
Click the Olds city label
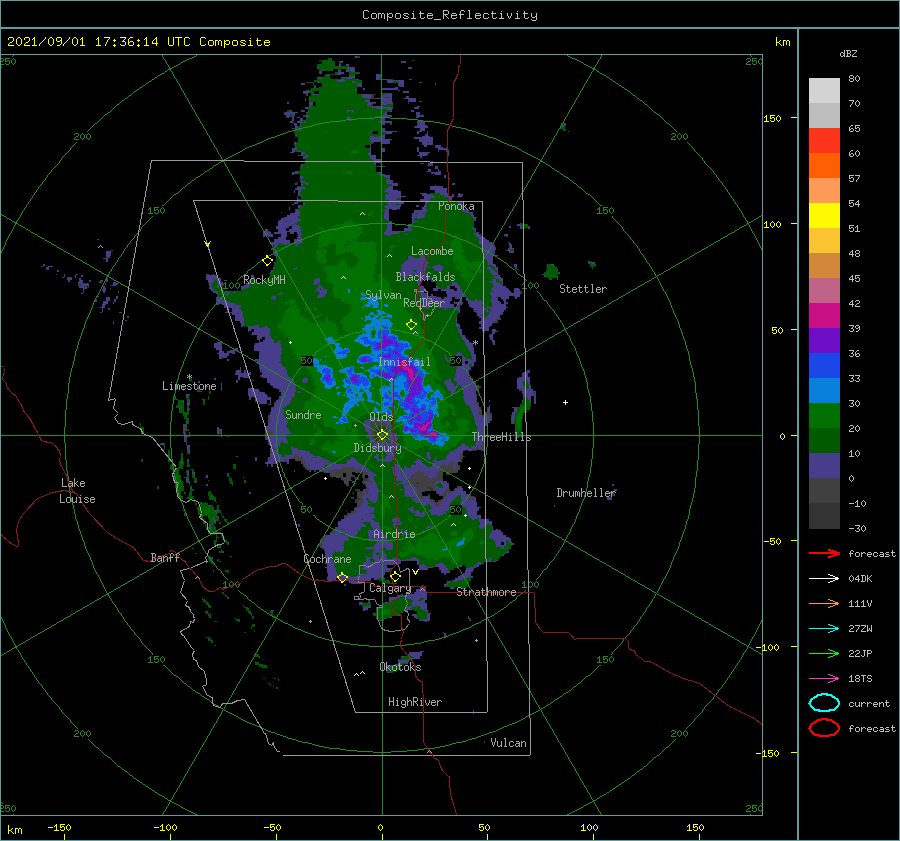click(x=381, y=417)
